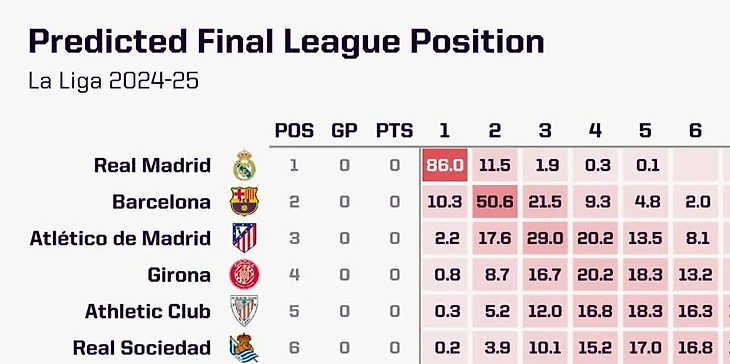Click the Girona club crest
730x364 pixels.
pos(244,274)
